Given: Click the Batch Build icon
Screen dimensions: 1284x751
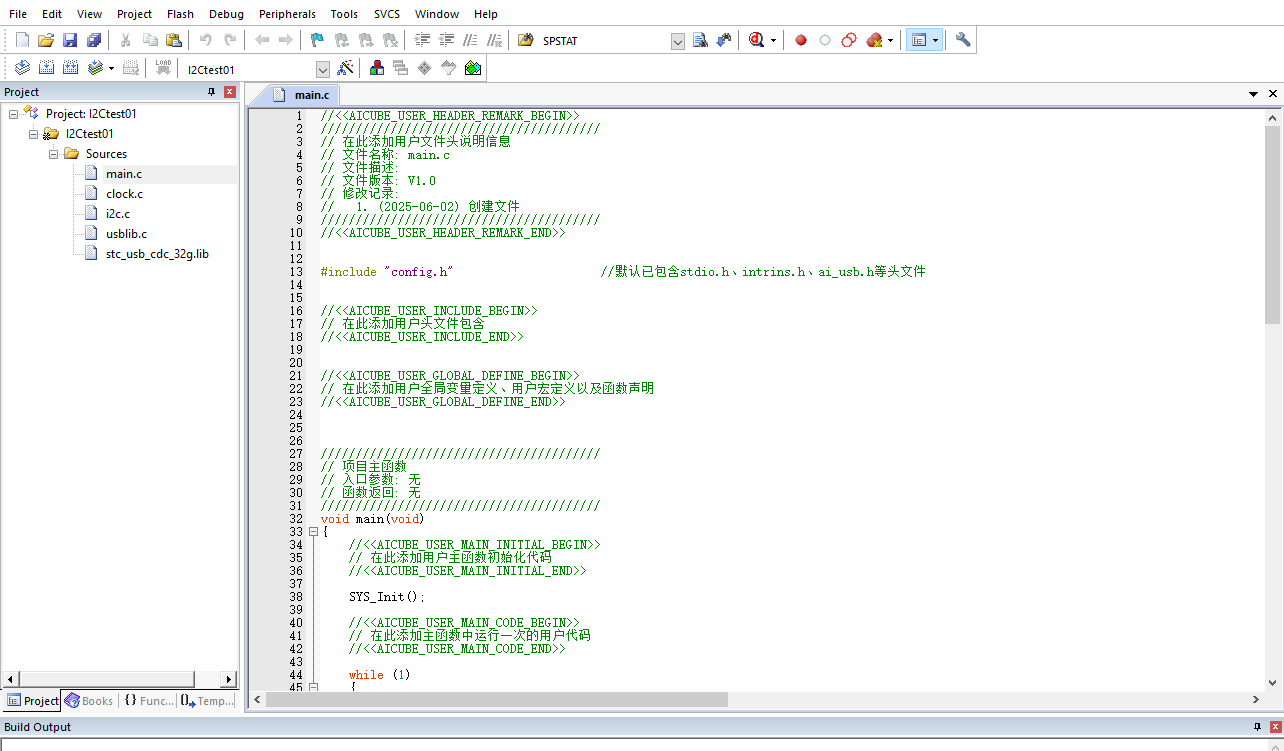Looking at the screenshot, I should pos(95,68).
